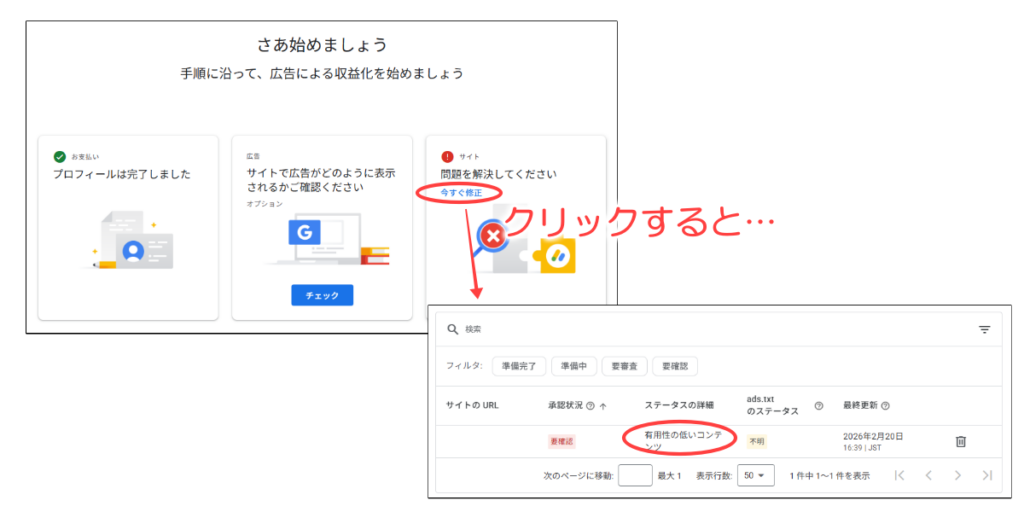Screen dimensions: 1024x512
Task: Click the blue チェック button
Action: click(322, 295)
